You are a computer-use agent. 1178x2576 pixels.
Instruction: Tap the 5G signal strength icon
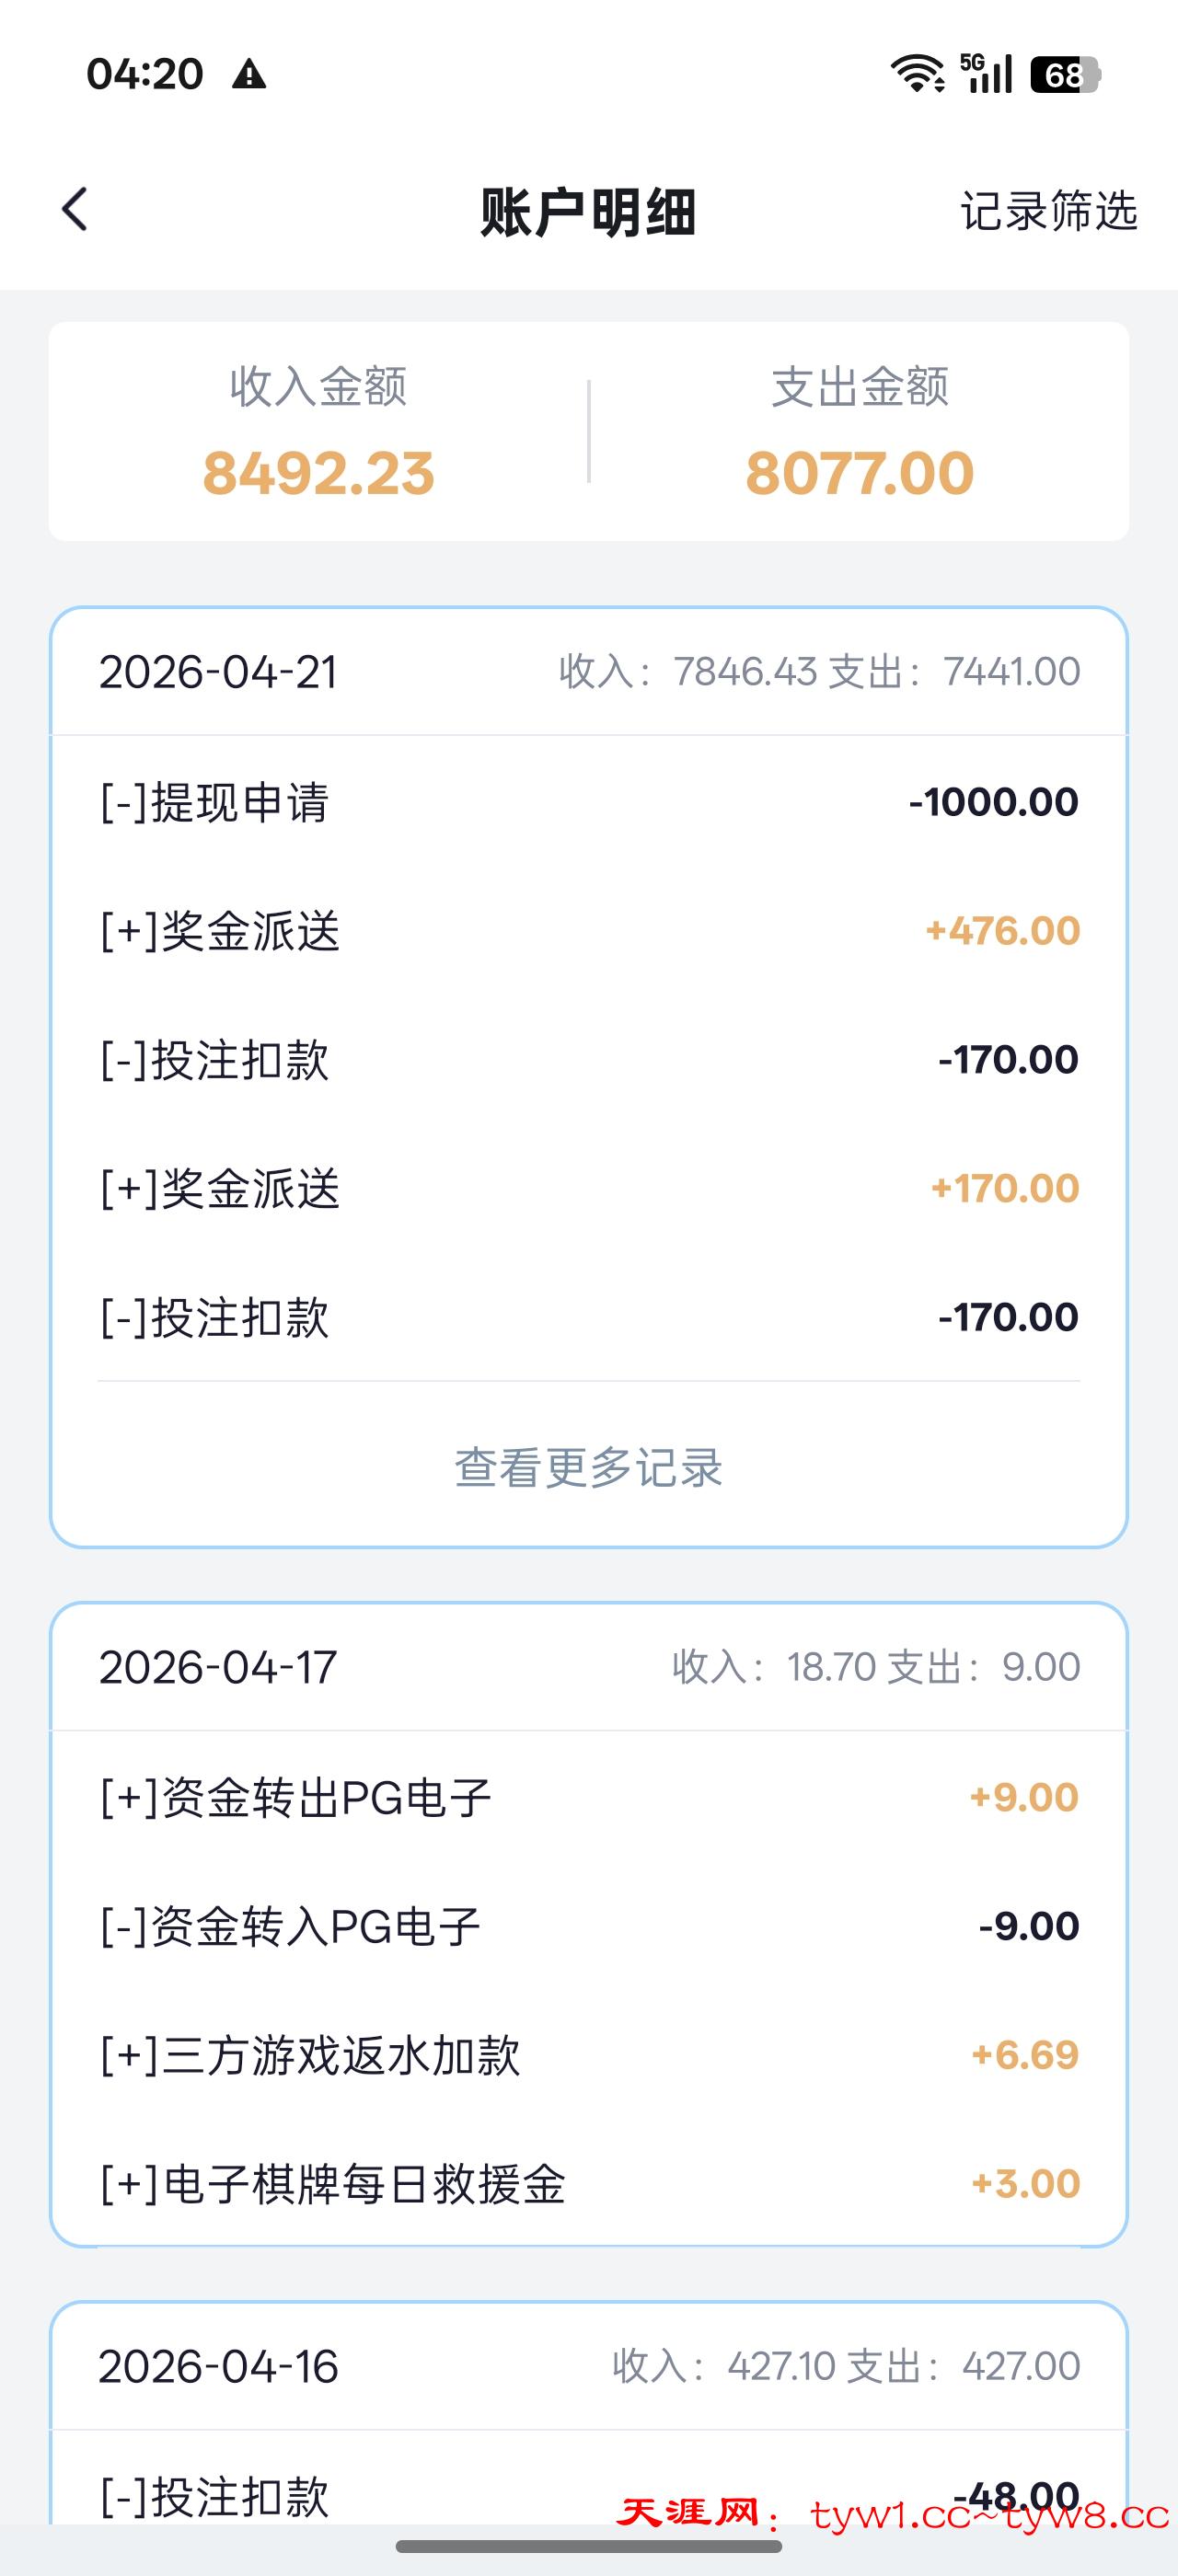986,73
